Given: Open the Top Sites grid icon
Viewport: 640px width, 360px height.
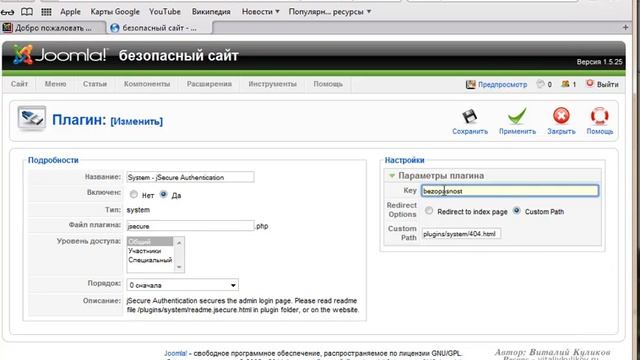Looking at the screenshot, I should [x=47, y=12].
